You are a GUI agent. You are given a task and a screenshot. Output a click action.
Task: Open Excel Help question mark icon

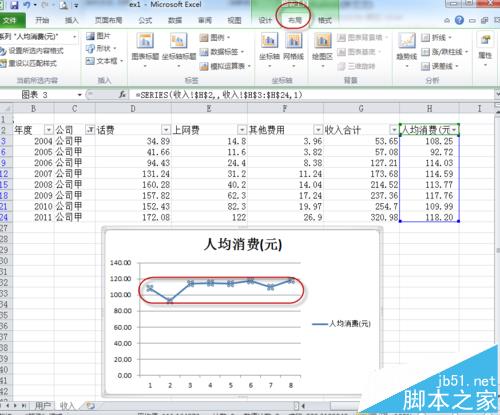[x=459, y=20]
